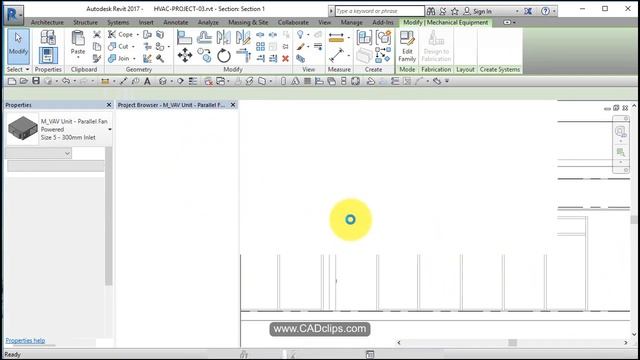The image size is (640, 360).
Task: Click the Edit Family button
Action: [x=407, y=47]
